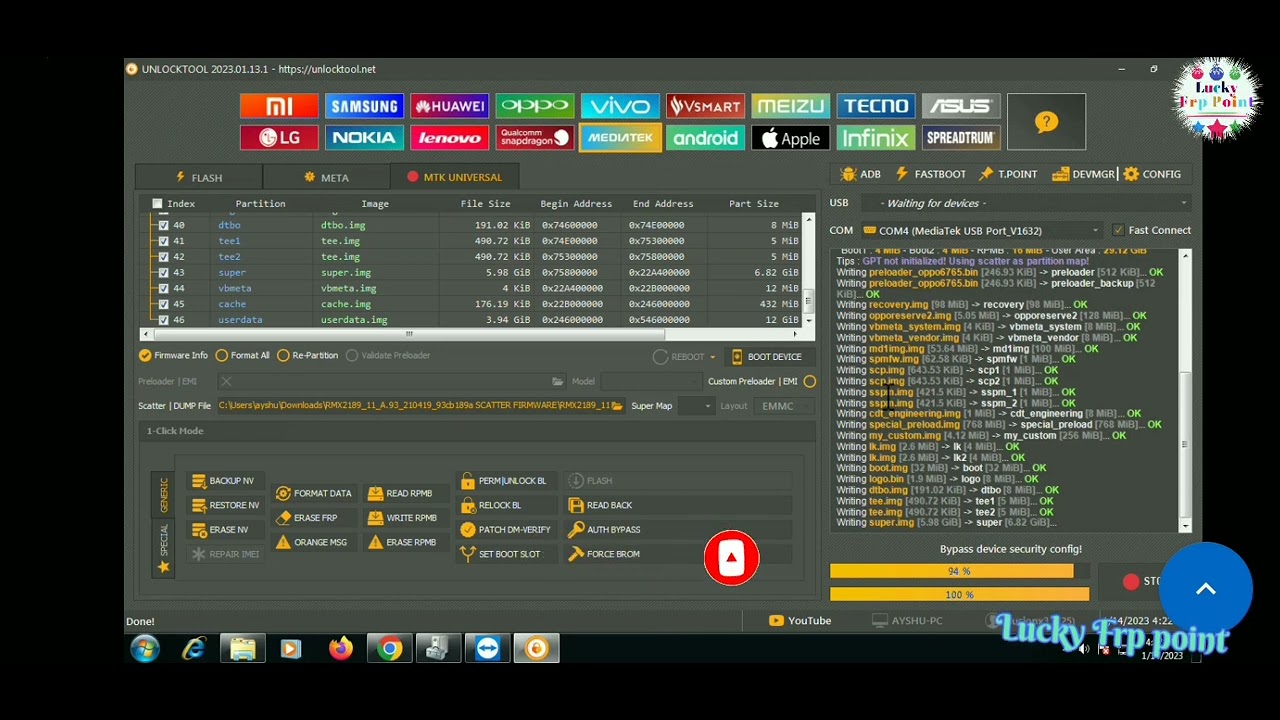Open the Tecno brand section
This screenshot has width=1280, height=720.
point(876,106)
